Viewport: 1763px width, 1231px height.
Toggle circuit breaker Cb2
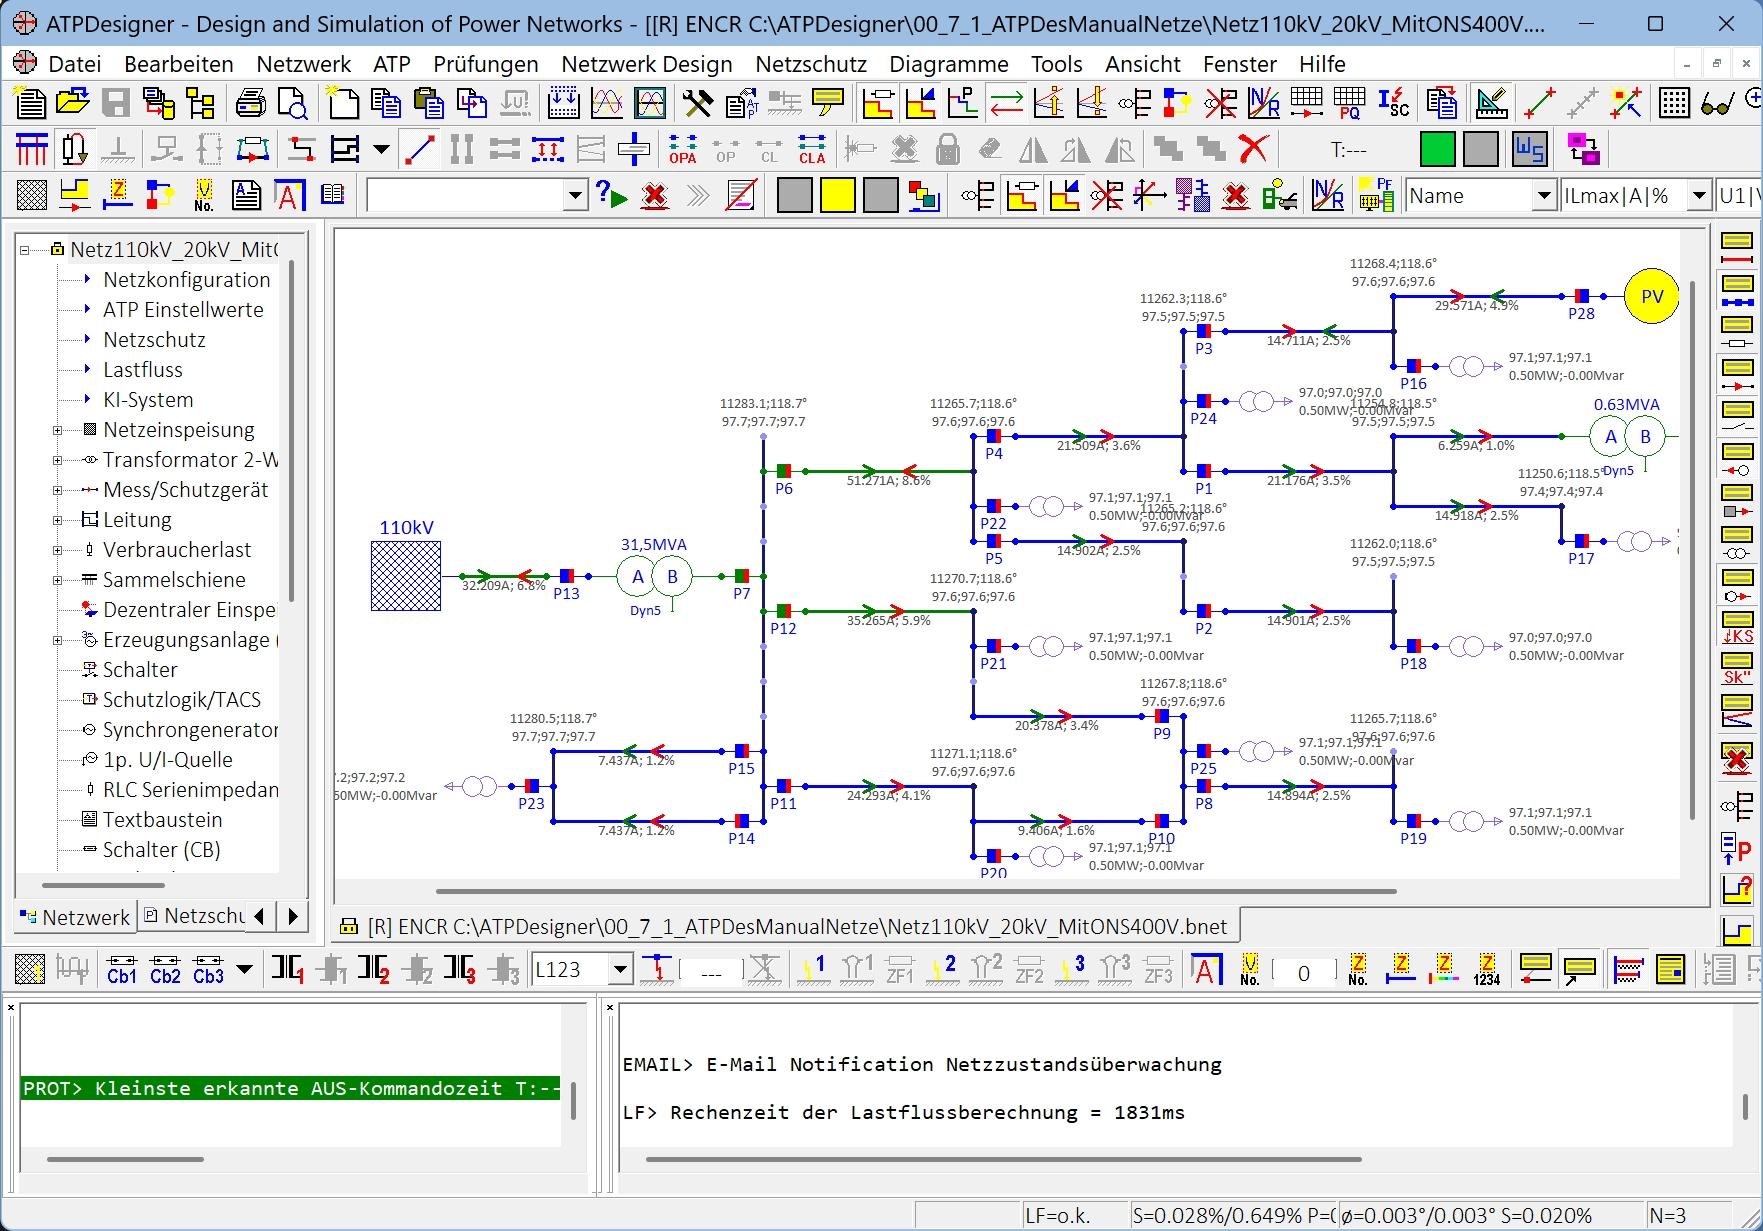click(165, 969)
